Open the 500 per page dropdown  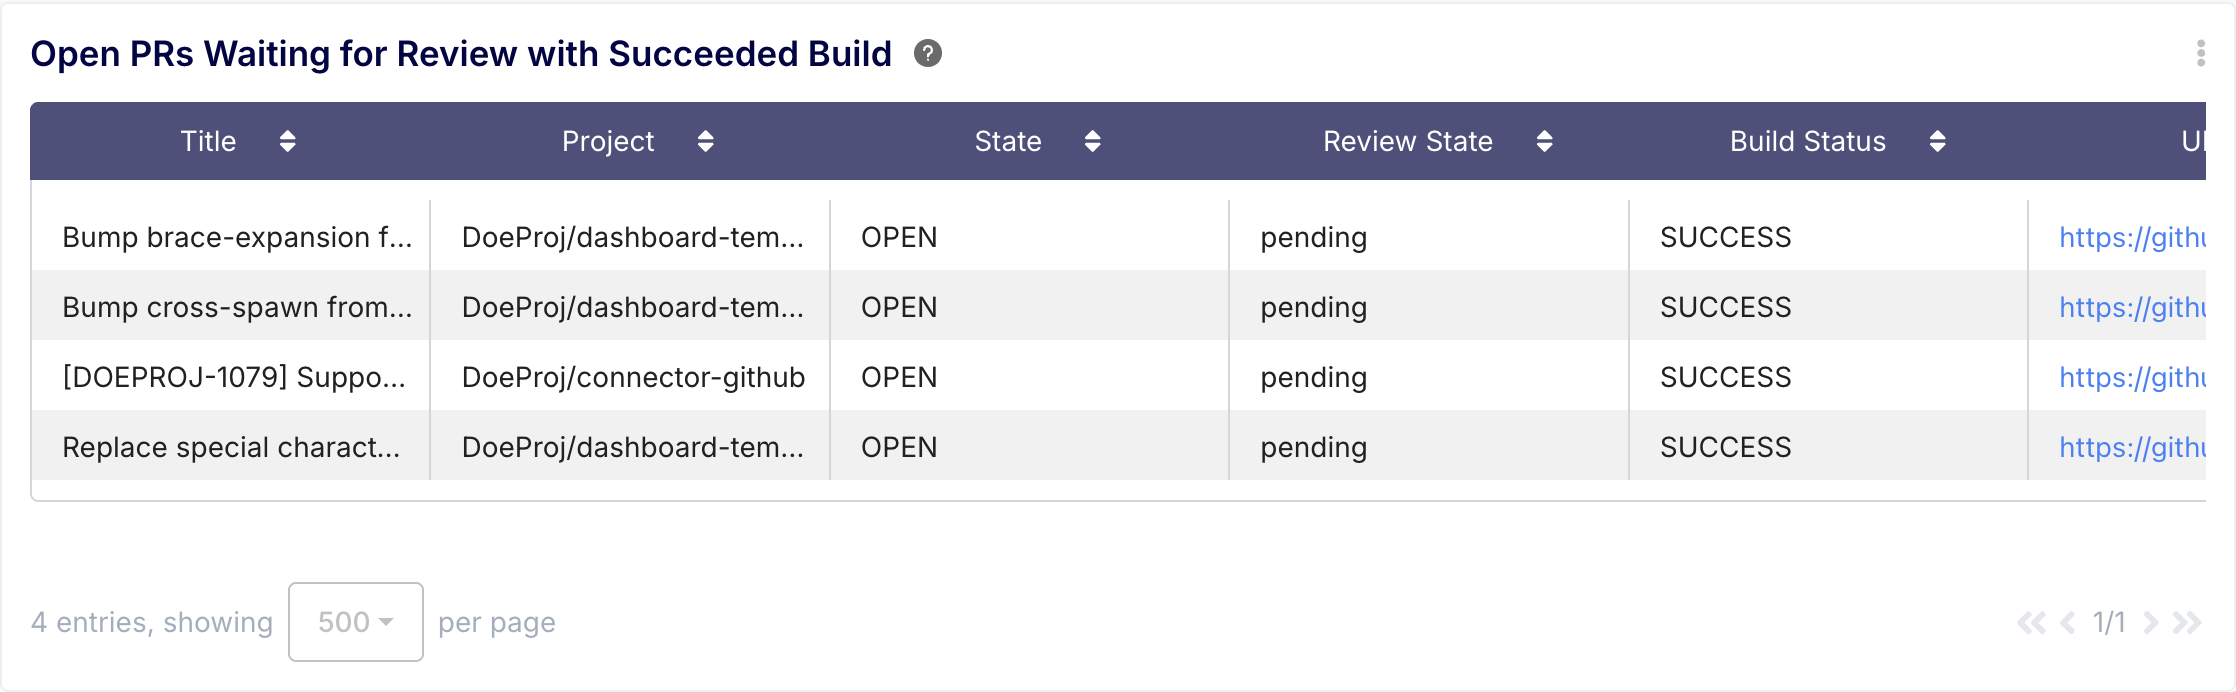[355, 622]
